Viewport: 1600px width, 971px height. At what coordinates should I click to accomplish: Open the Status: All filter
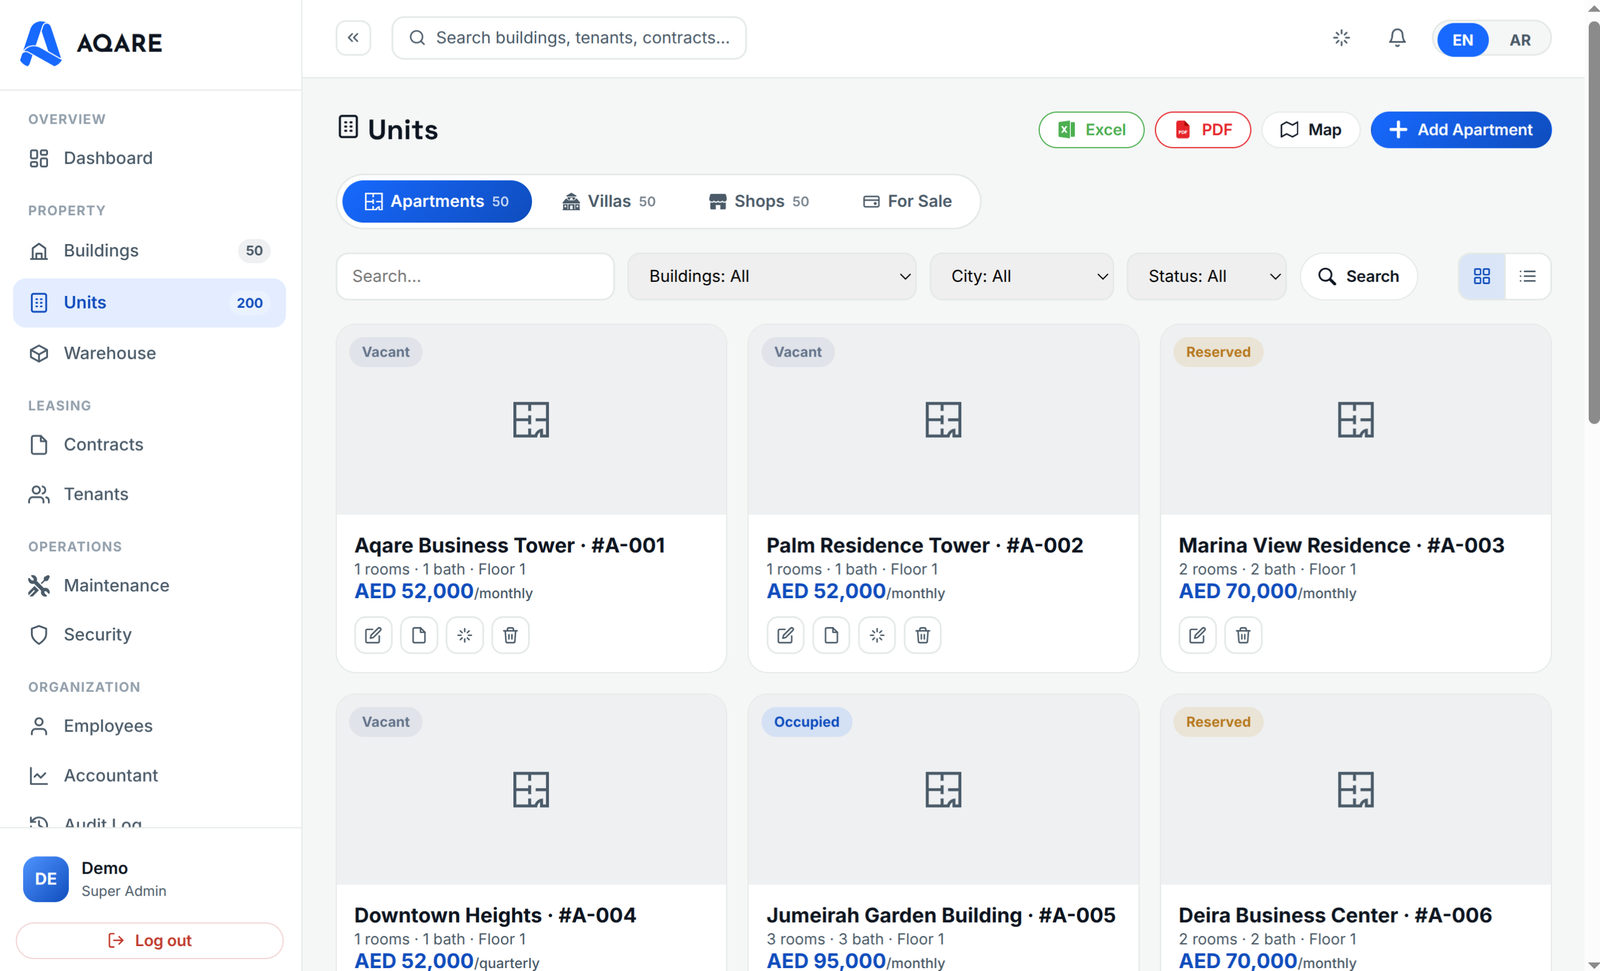click(x=1207, y=276)
